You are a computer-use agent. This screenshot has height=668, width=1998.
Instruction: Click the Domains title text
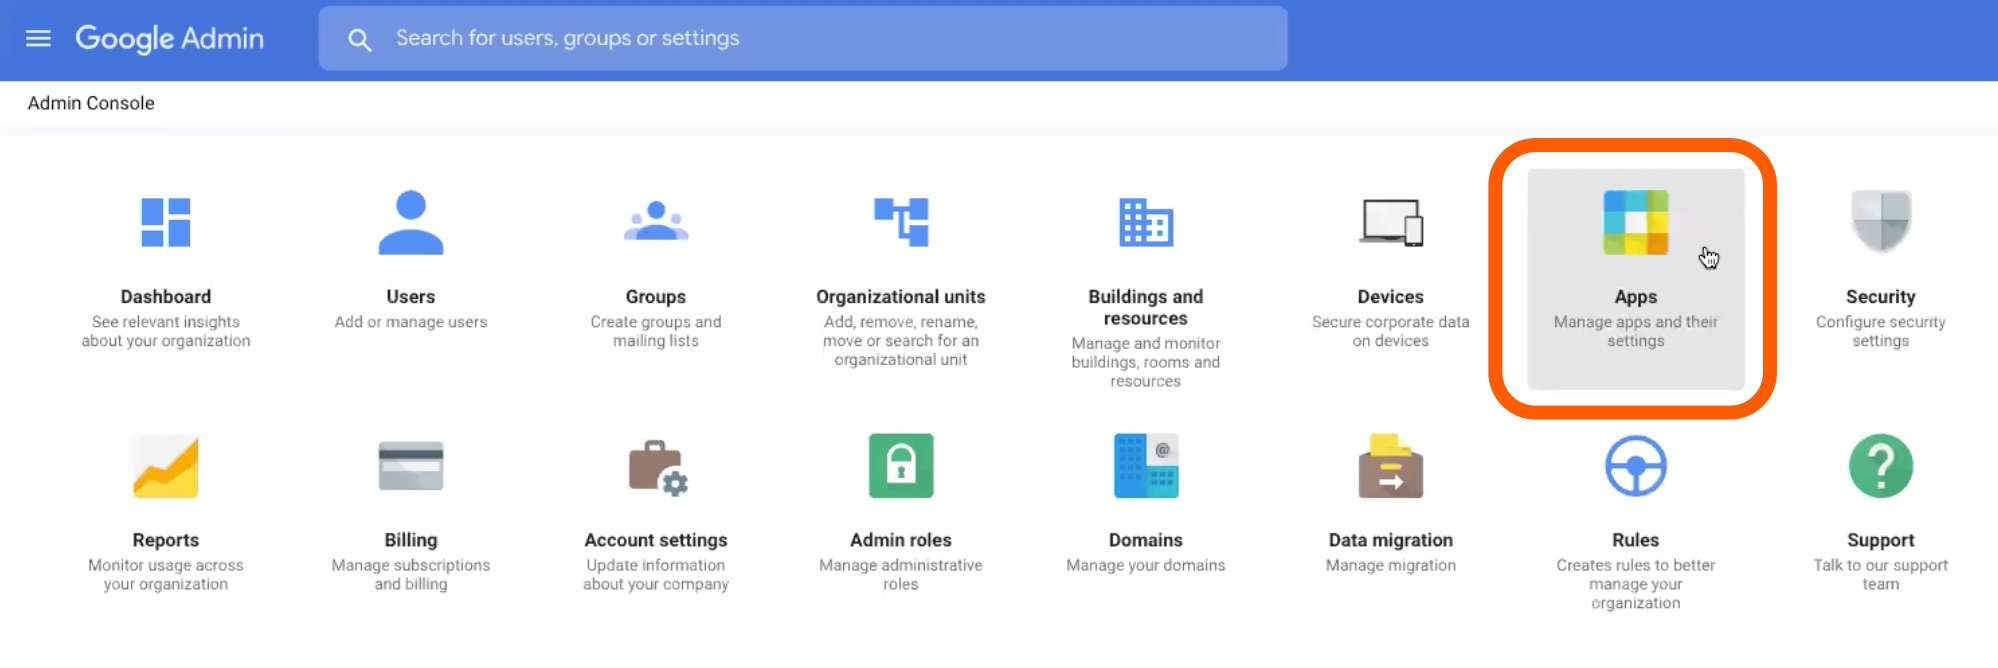pyautogui.click(x=1146, y=540)
